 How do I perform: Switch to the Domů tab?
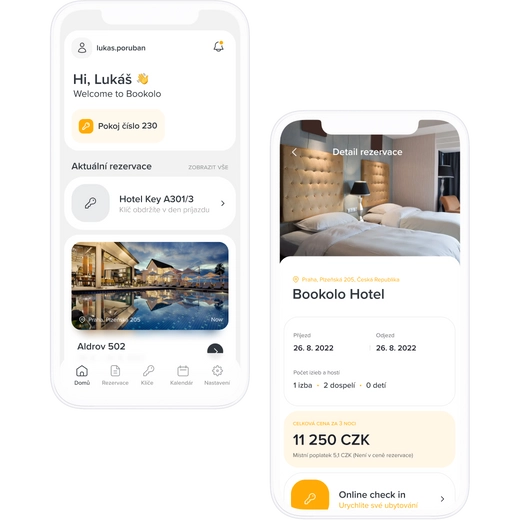[x=82, y=375]
